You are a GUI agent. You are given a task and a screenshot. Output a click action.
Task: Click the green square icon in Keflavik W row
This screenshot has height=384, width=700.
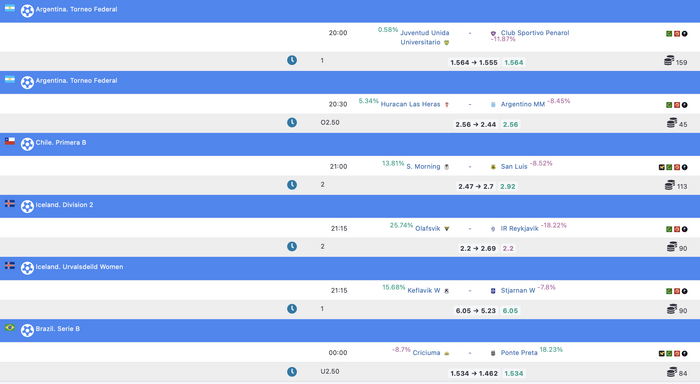click(x=669, y=291)
